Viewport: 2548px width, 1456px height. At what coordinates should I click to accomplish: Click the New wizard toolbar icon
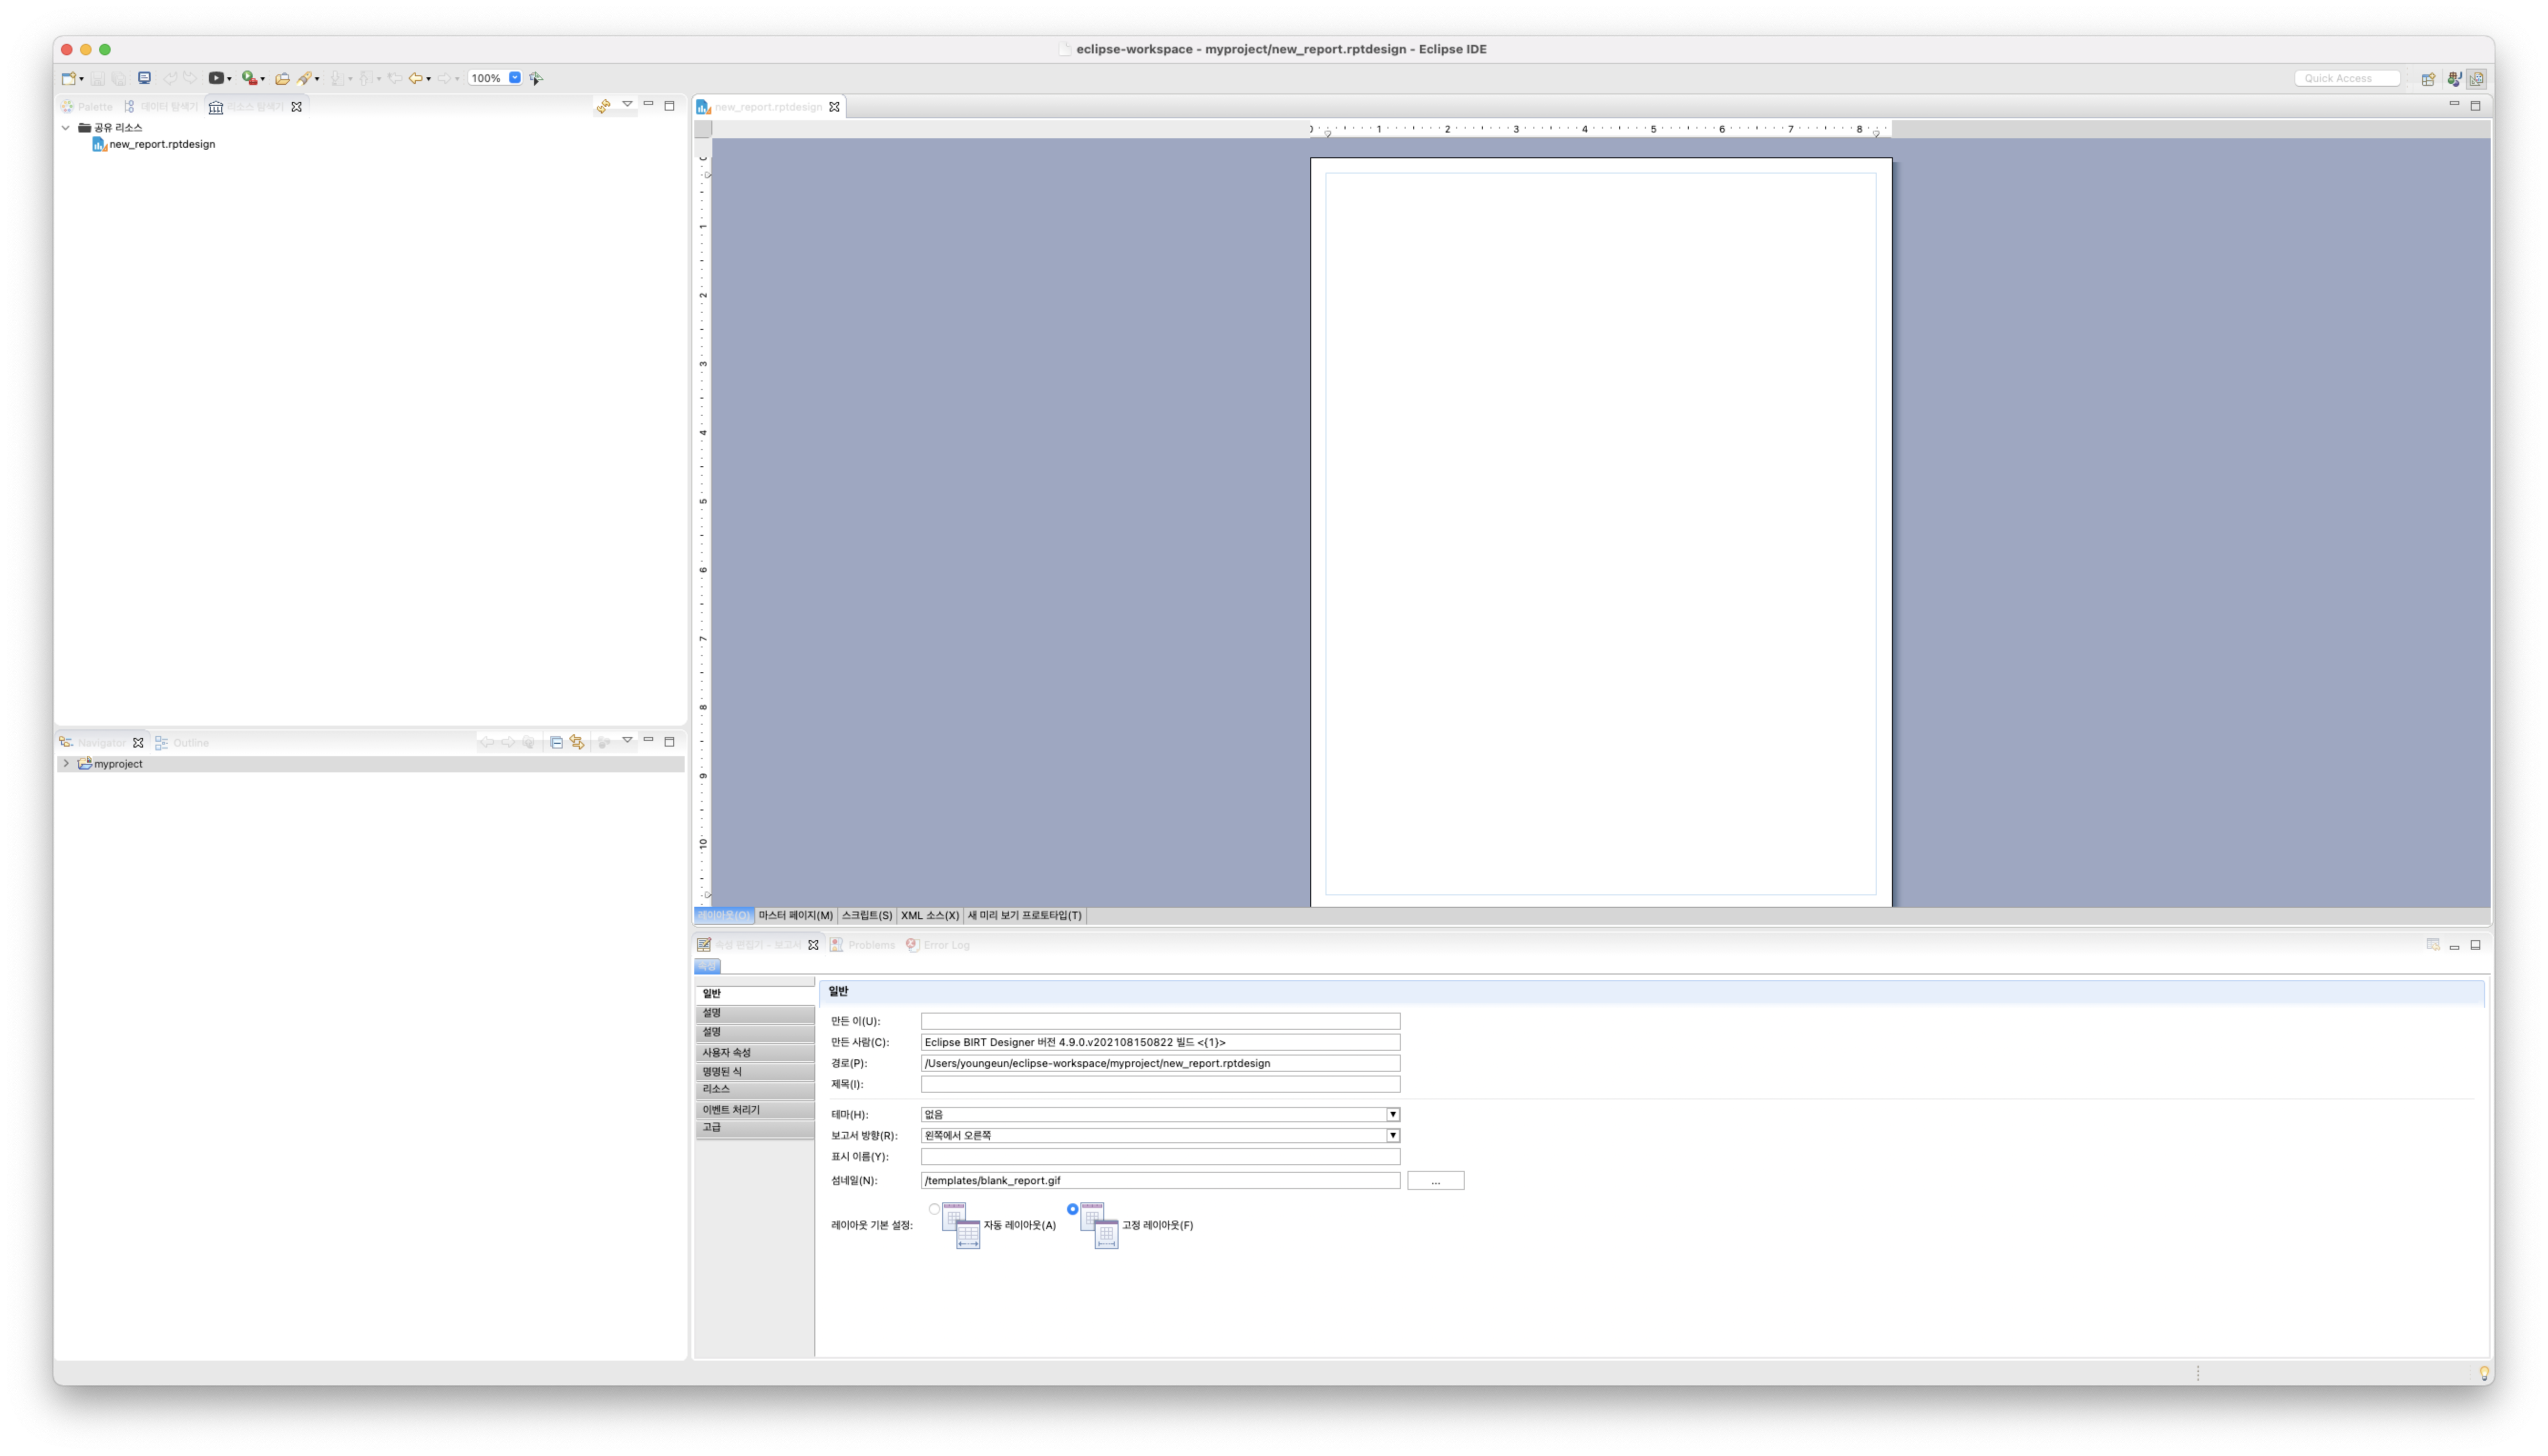69,78
